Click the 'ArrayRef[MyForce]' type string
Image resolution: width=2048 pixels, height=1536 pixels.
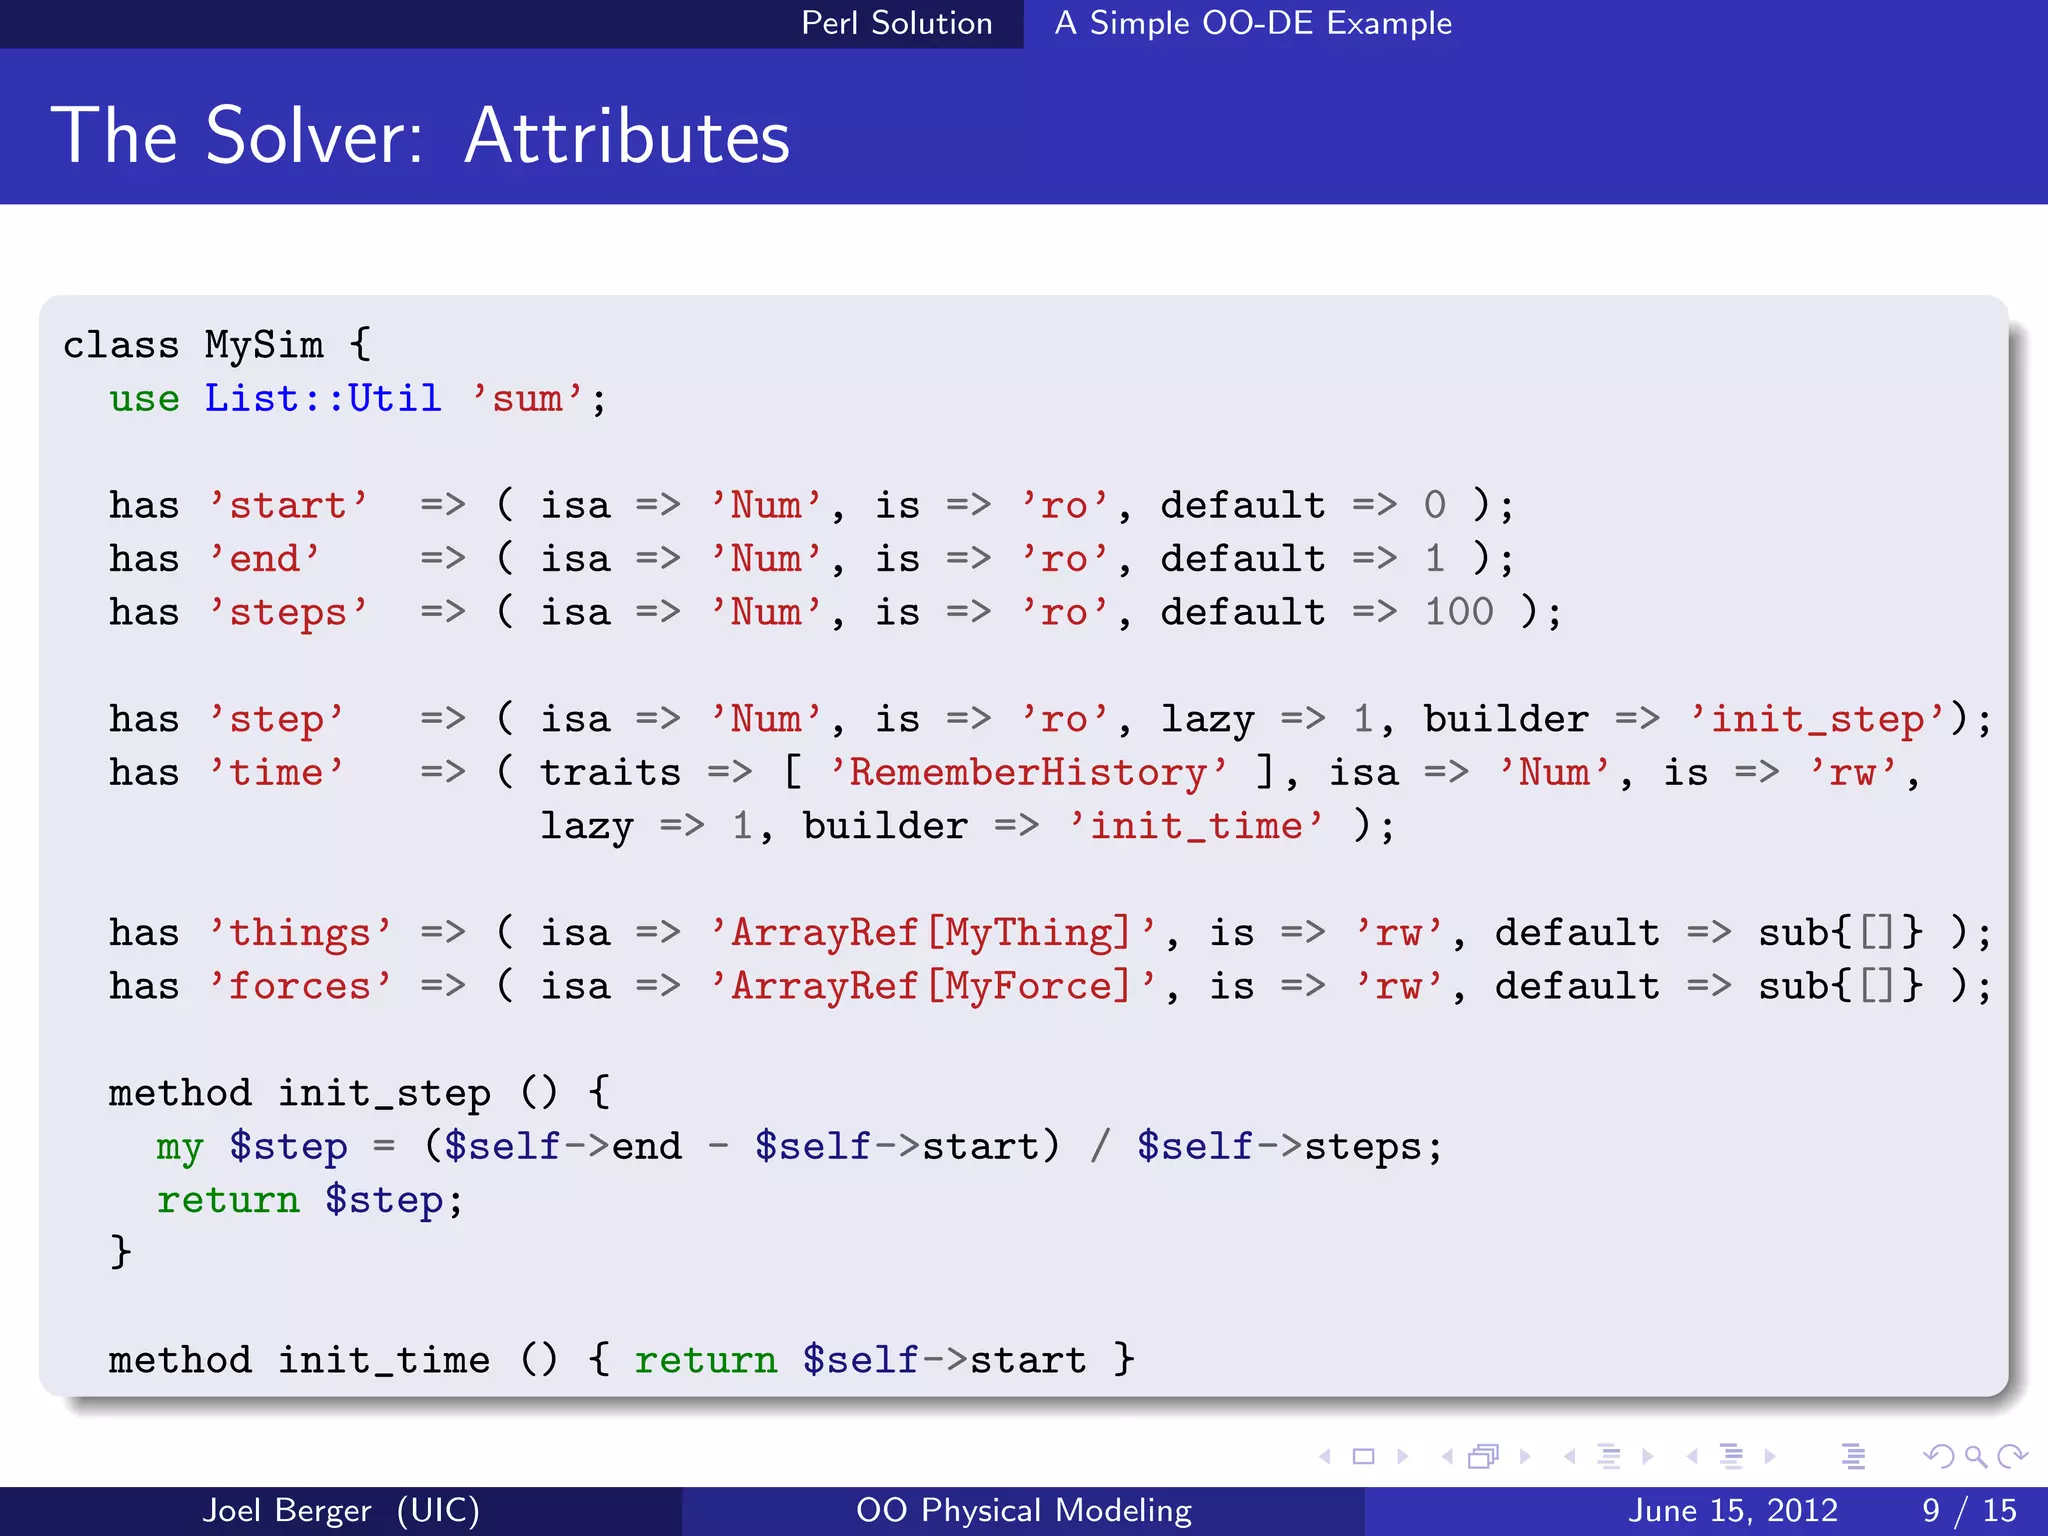point(933,986)
